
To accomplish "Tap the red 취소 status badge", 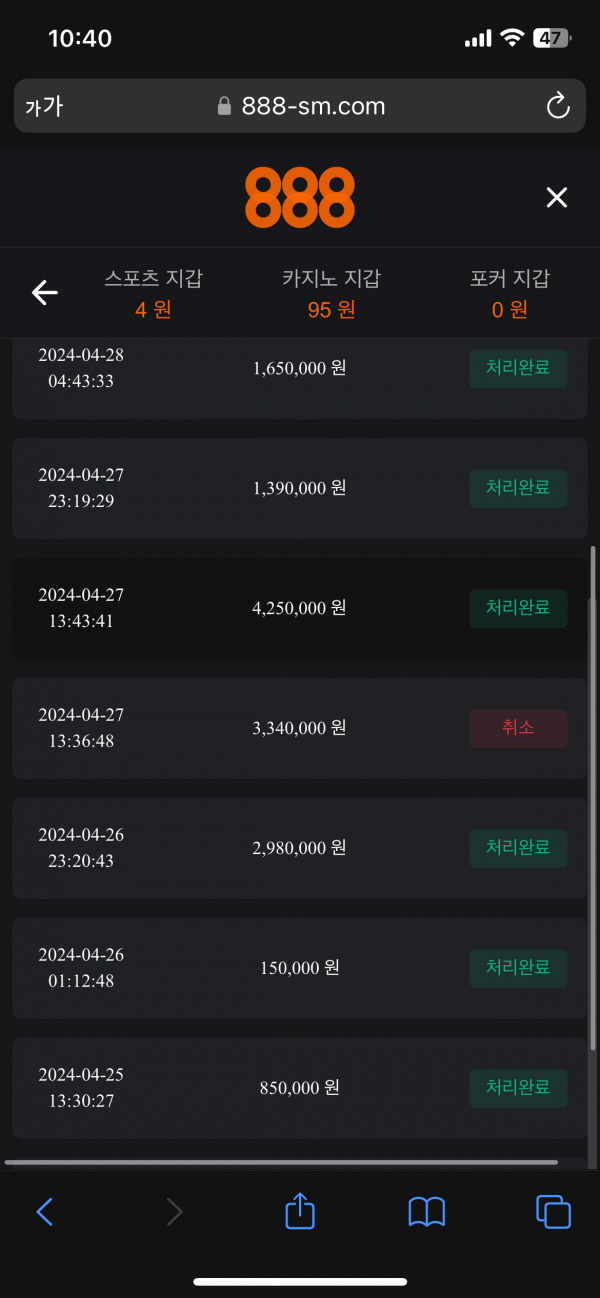I will [518, 728].
